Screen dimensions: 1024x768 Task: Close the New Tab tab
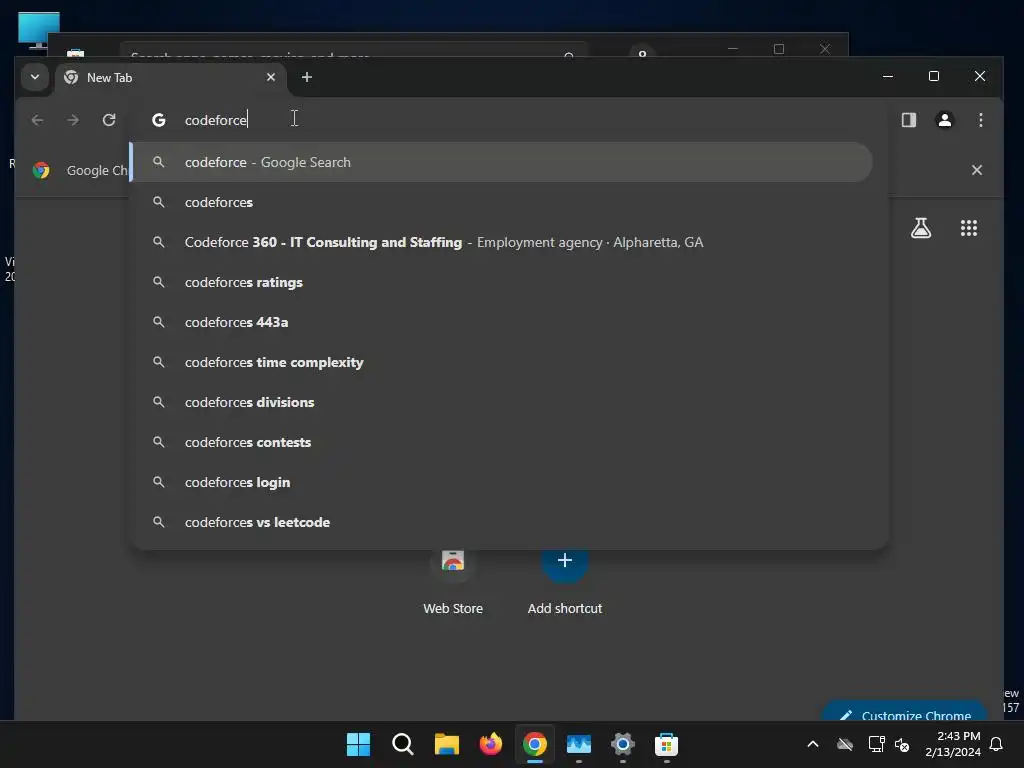pos(270,77)
